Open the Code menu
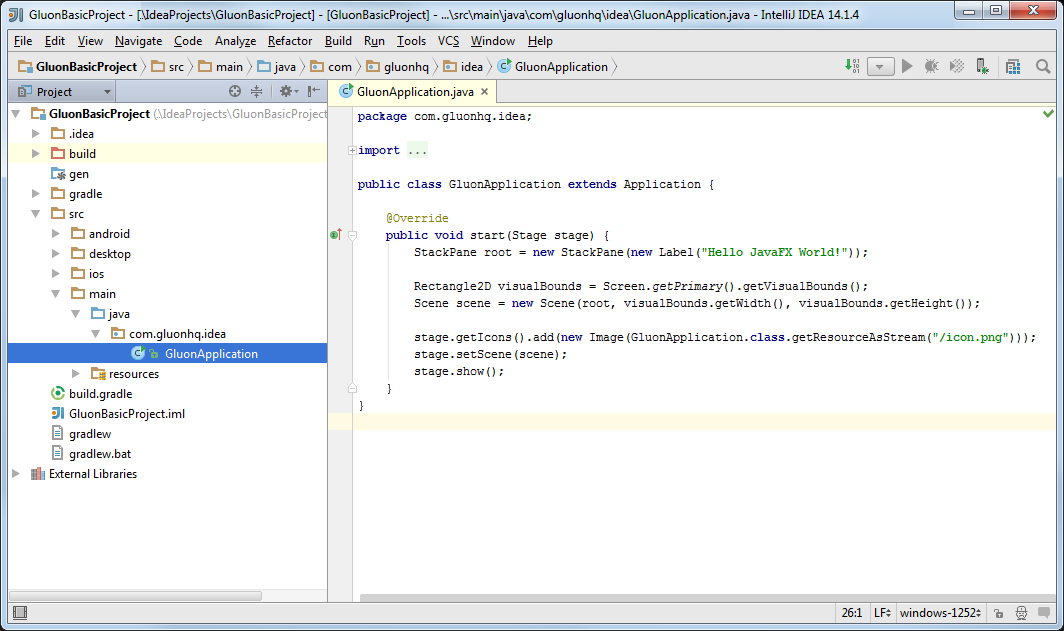Screen dimensions: 1064x631 [188, 41]
